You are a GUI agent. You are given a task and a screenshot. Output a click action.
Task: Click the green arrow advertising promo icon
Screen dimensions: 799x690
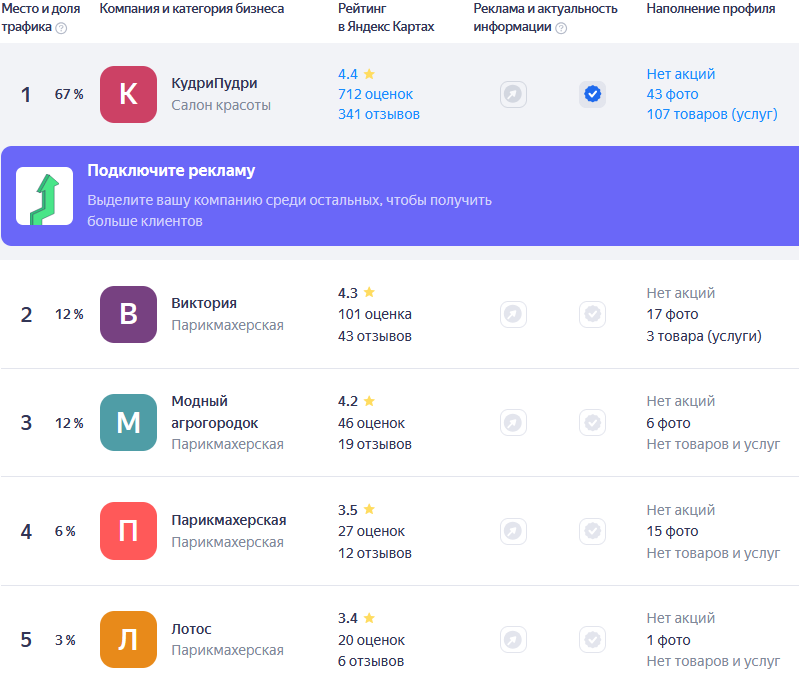(x=44, y=196)
